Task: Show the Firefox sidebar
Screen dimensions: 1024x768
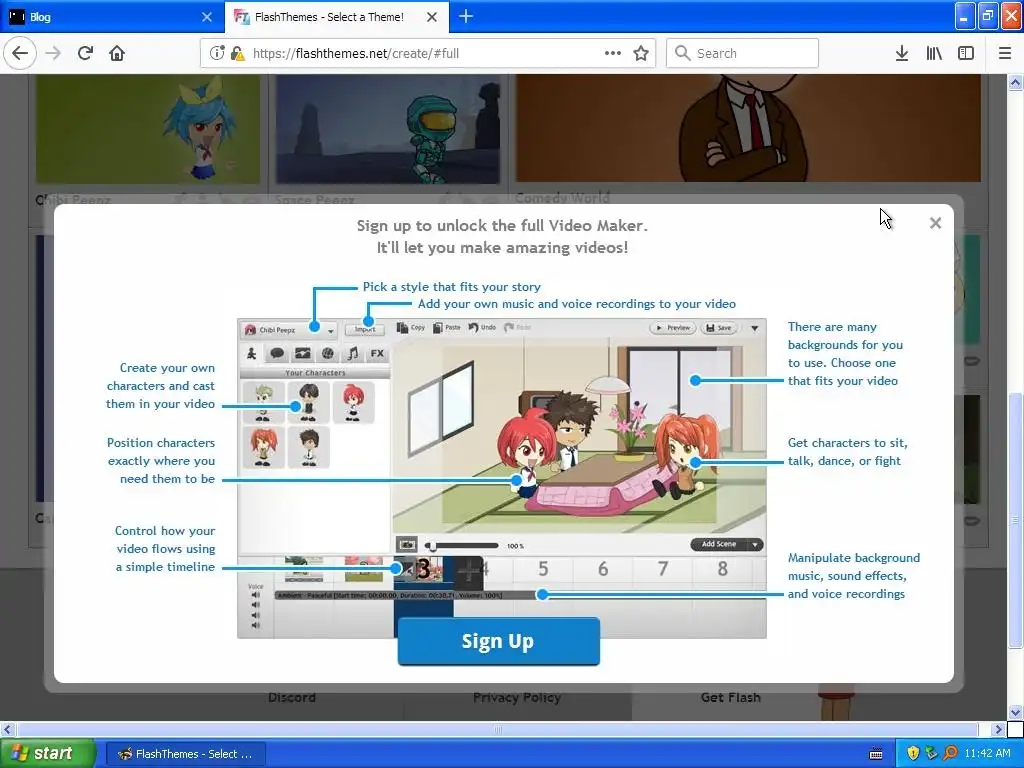Action: [966, 53]
